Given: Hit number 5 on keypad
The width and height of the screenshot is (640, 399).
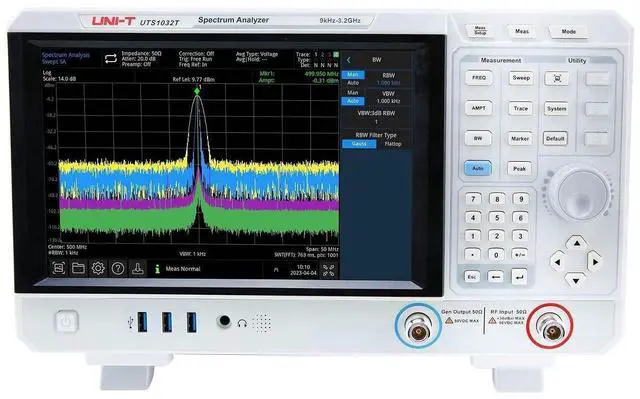Looking at the screenshot, I should (497, 217).
